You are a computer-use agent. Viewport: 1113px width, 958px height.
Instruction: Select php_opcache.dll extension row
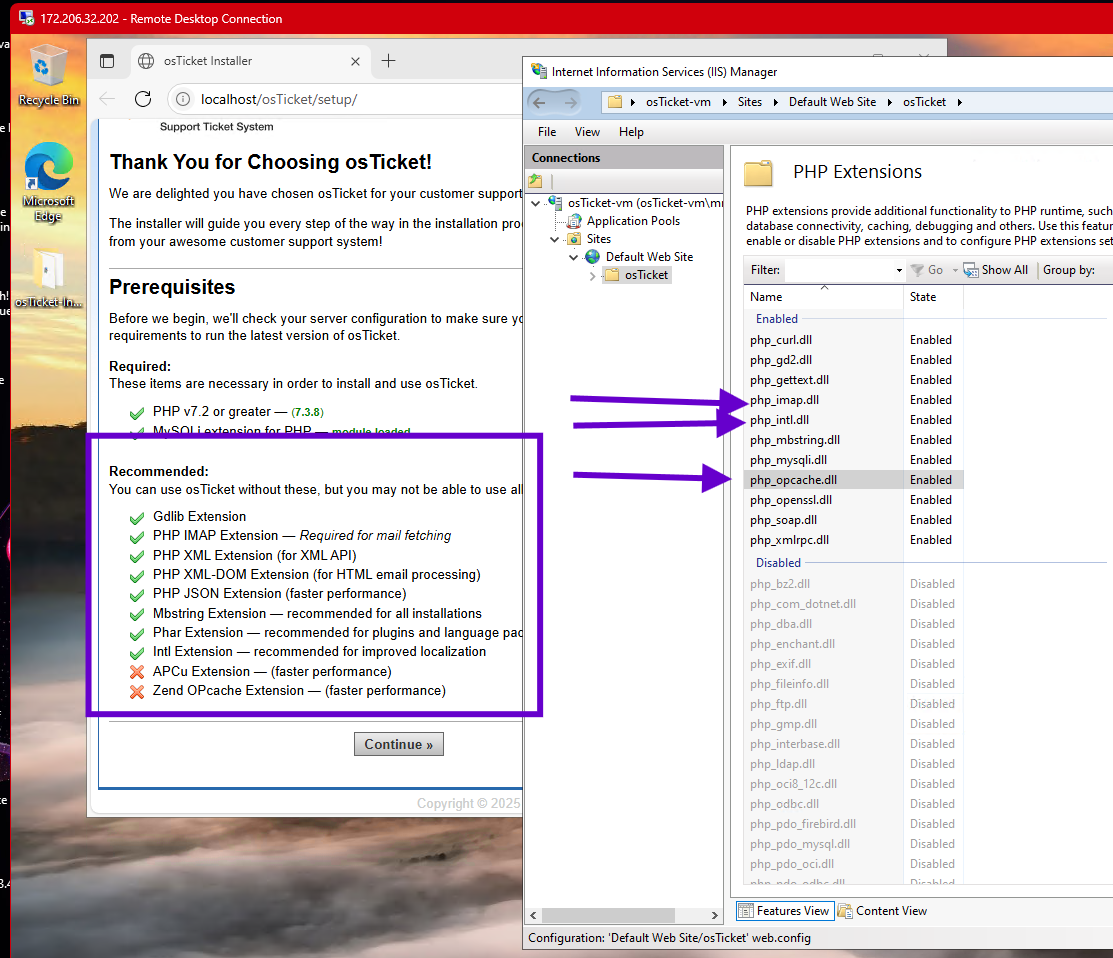[853, 480]
